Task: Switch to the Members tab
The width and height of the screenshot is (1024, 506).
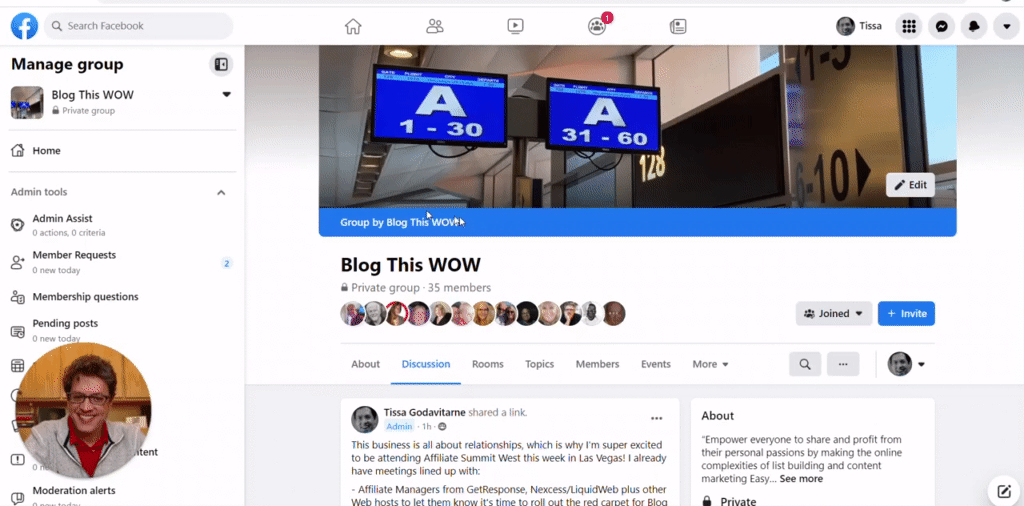Action: coord(597,364)
